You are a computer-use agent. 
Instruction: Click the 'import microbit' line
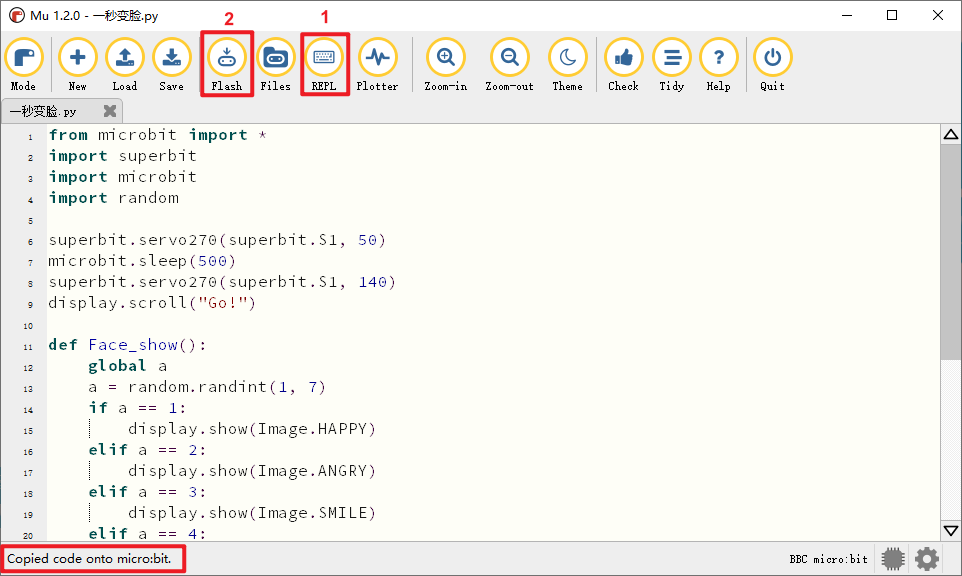123,177
